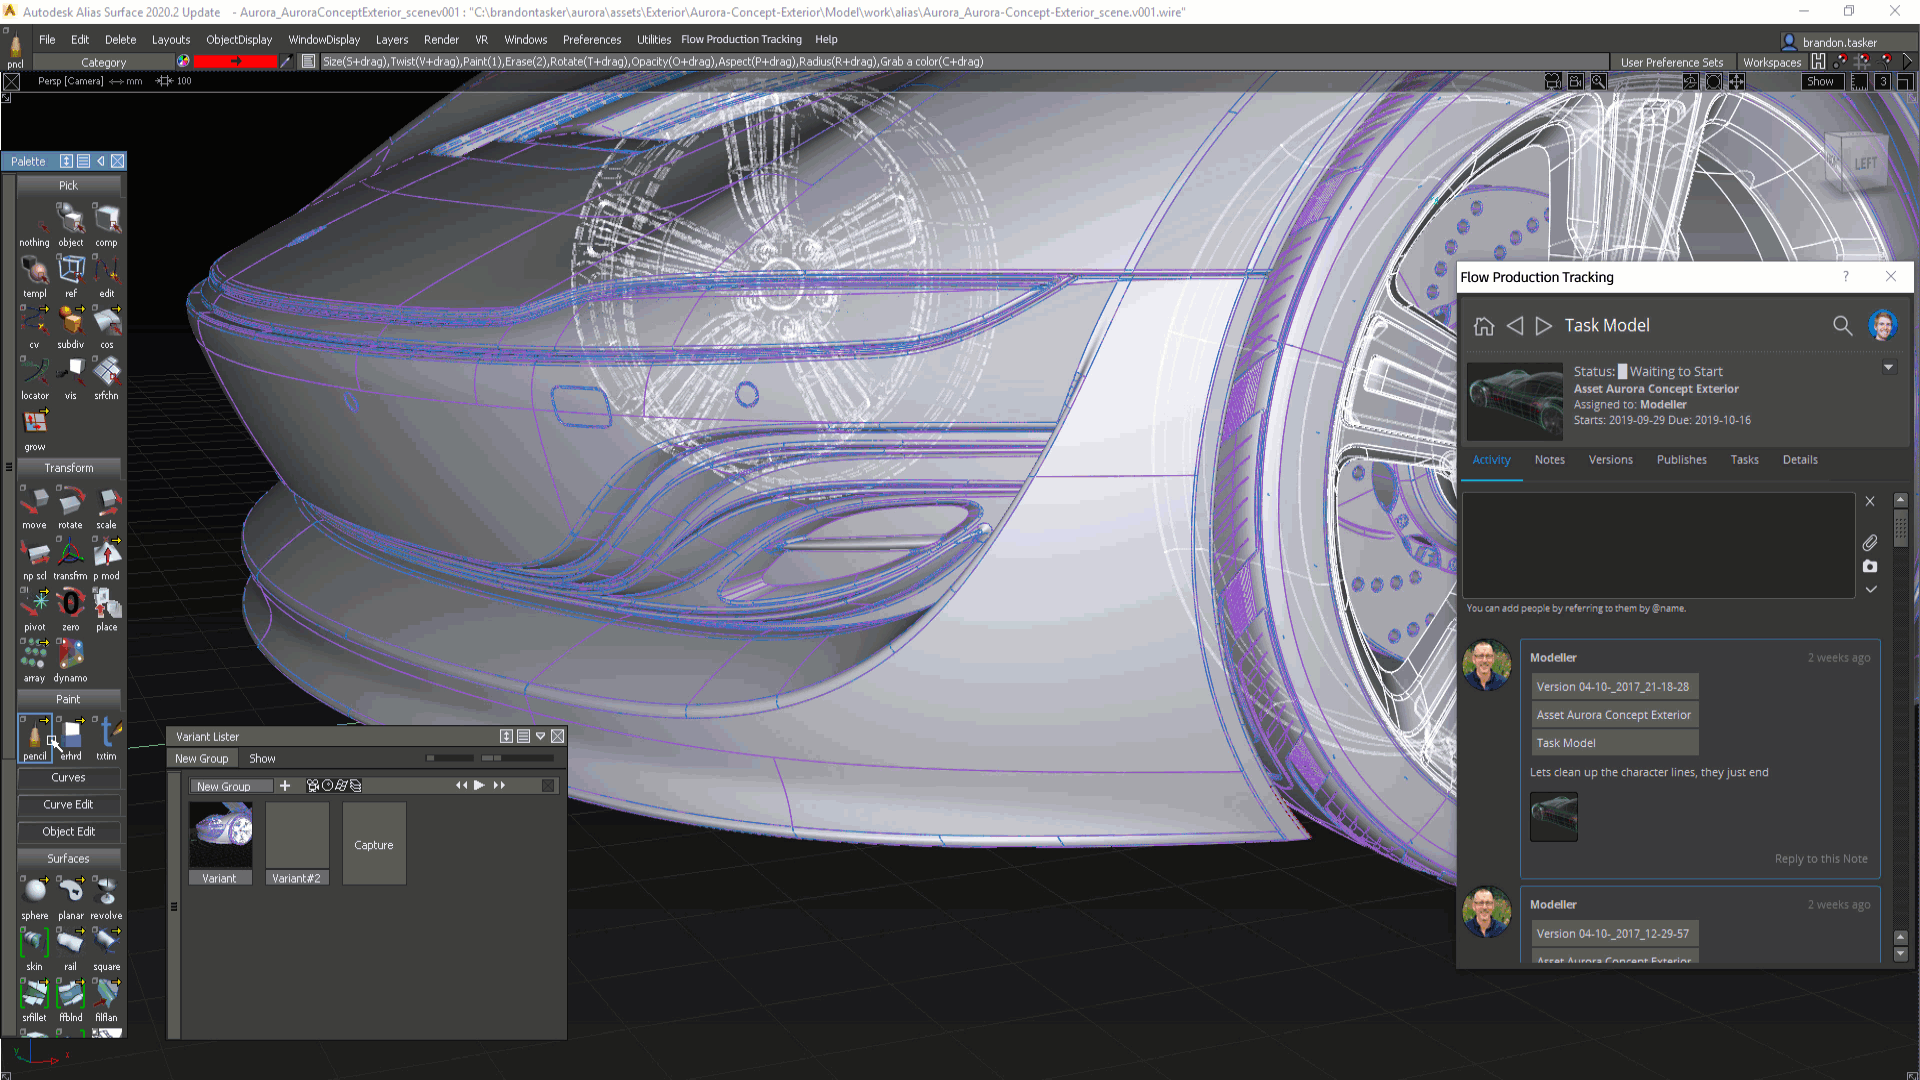Open the ObjectDisplay menu

tap(238, 40)
